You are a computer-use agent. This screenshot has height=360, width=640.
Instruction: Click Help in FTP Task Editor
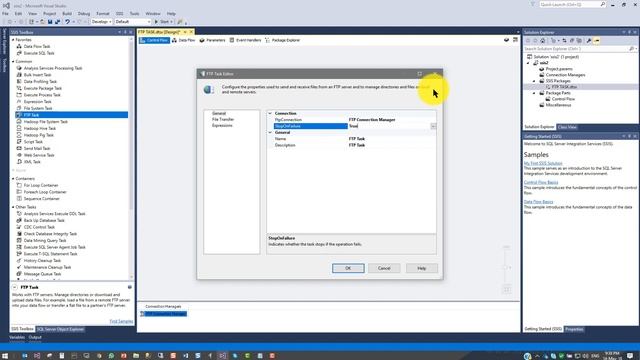(422, 268)
